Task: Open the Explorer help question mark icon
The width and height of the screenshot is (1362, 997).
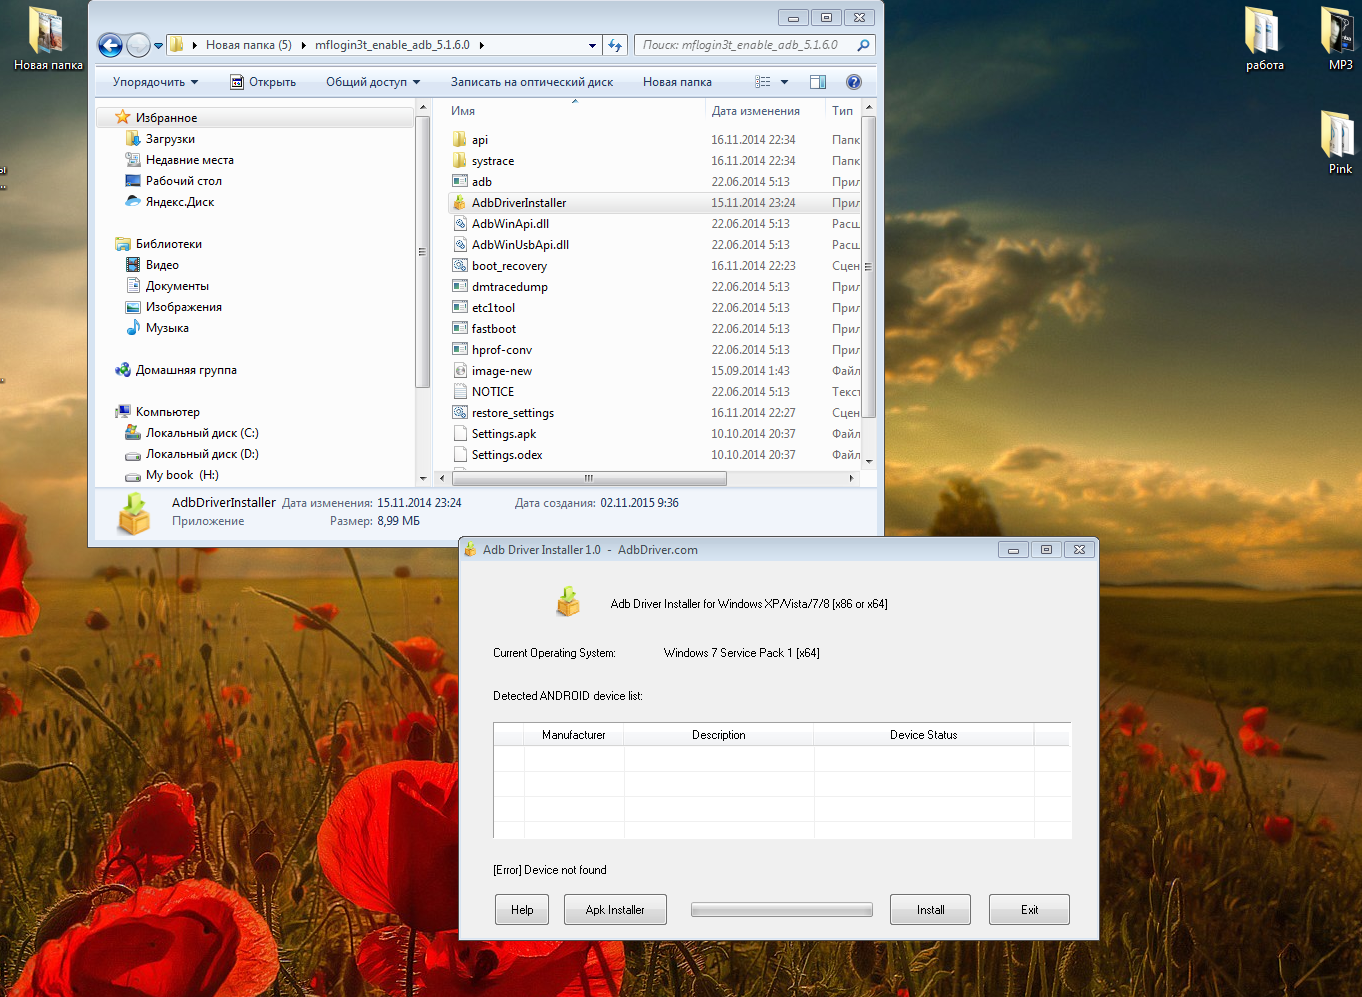Action: click(853, 82)
